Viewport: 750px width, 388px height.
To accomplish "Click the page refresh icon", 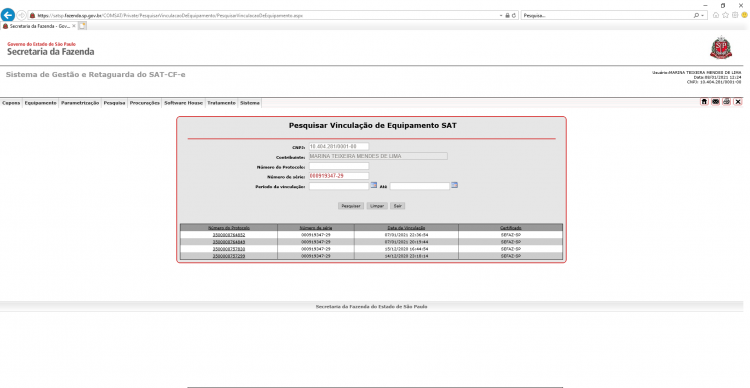I will [x=514, y=15].
